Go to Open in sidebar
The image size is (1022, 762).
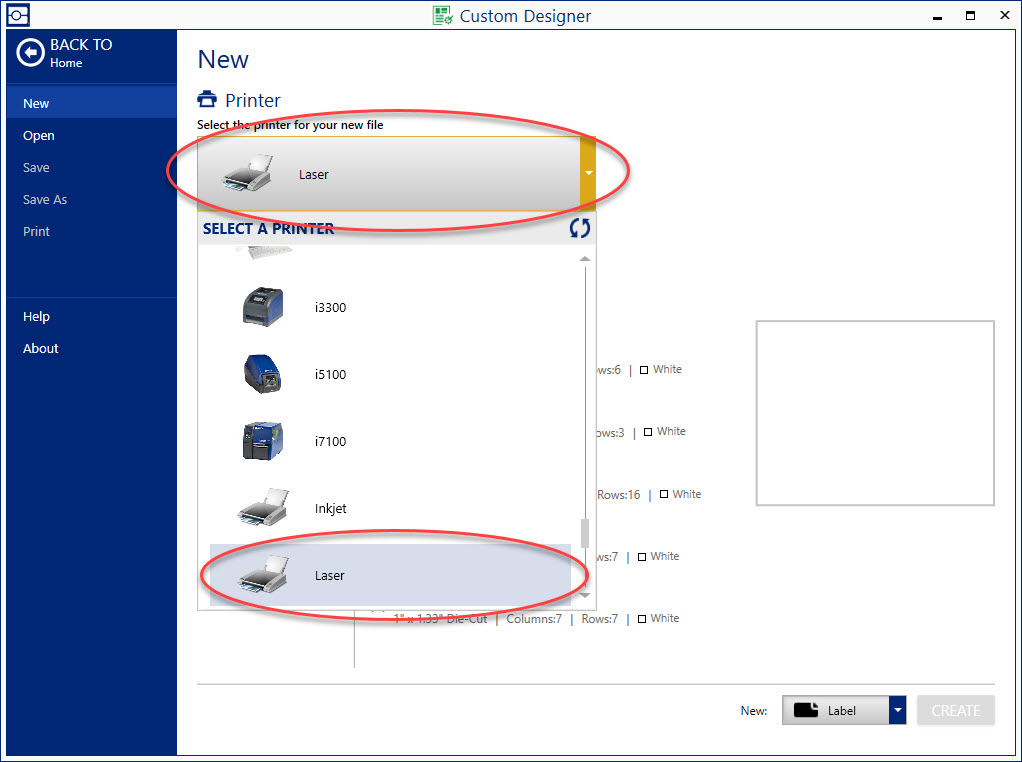(x=39, y=135)
